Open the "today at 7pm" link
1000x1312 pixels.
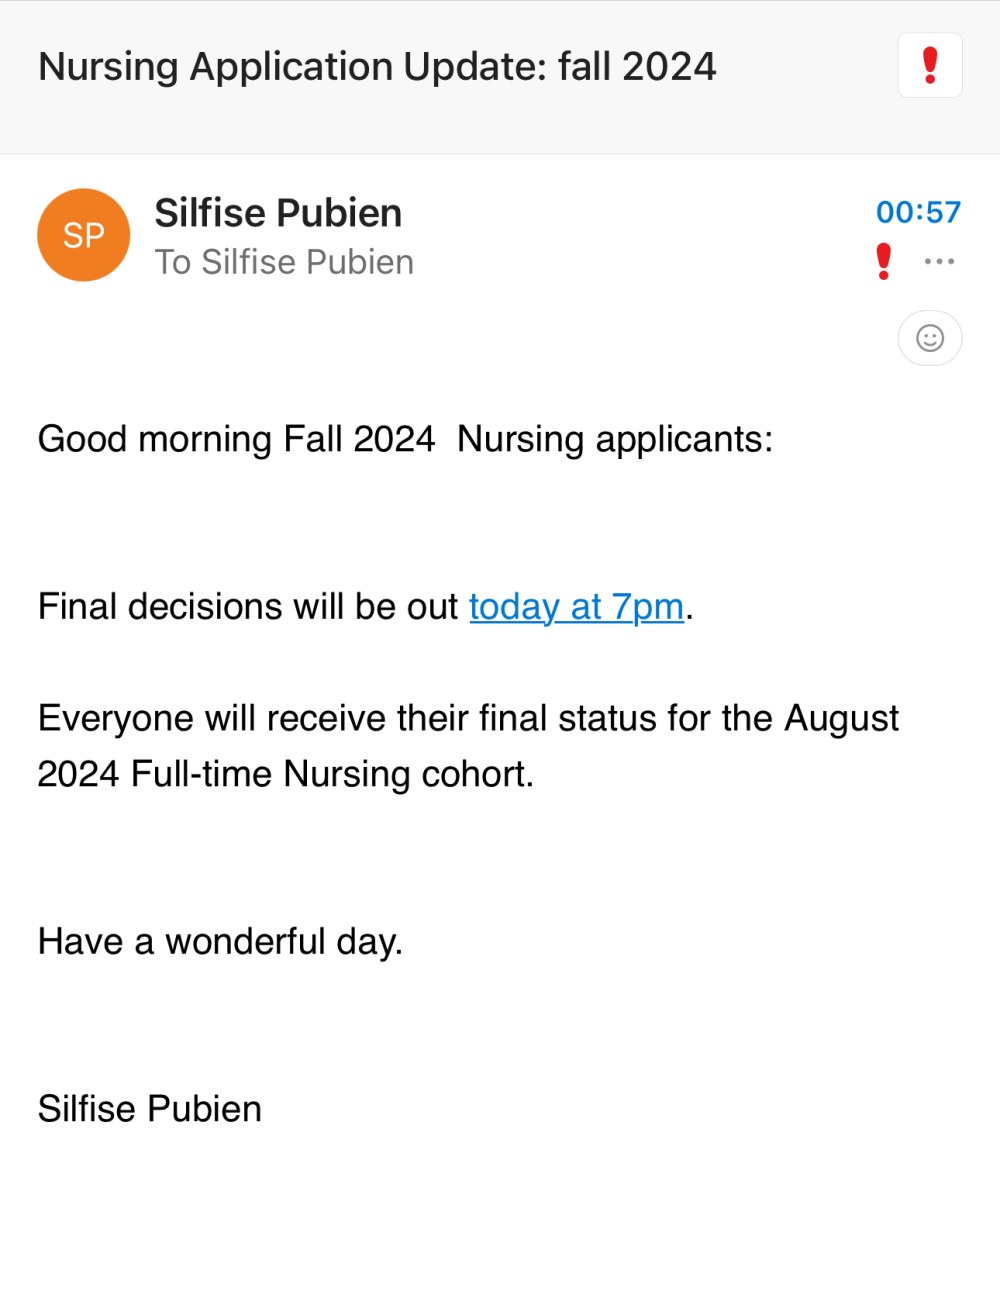tap(577, 607)
